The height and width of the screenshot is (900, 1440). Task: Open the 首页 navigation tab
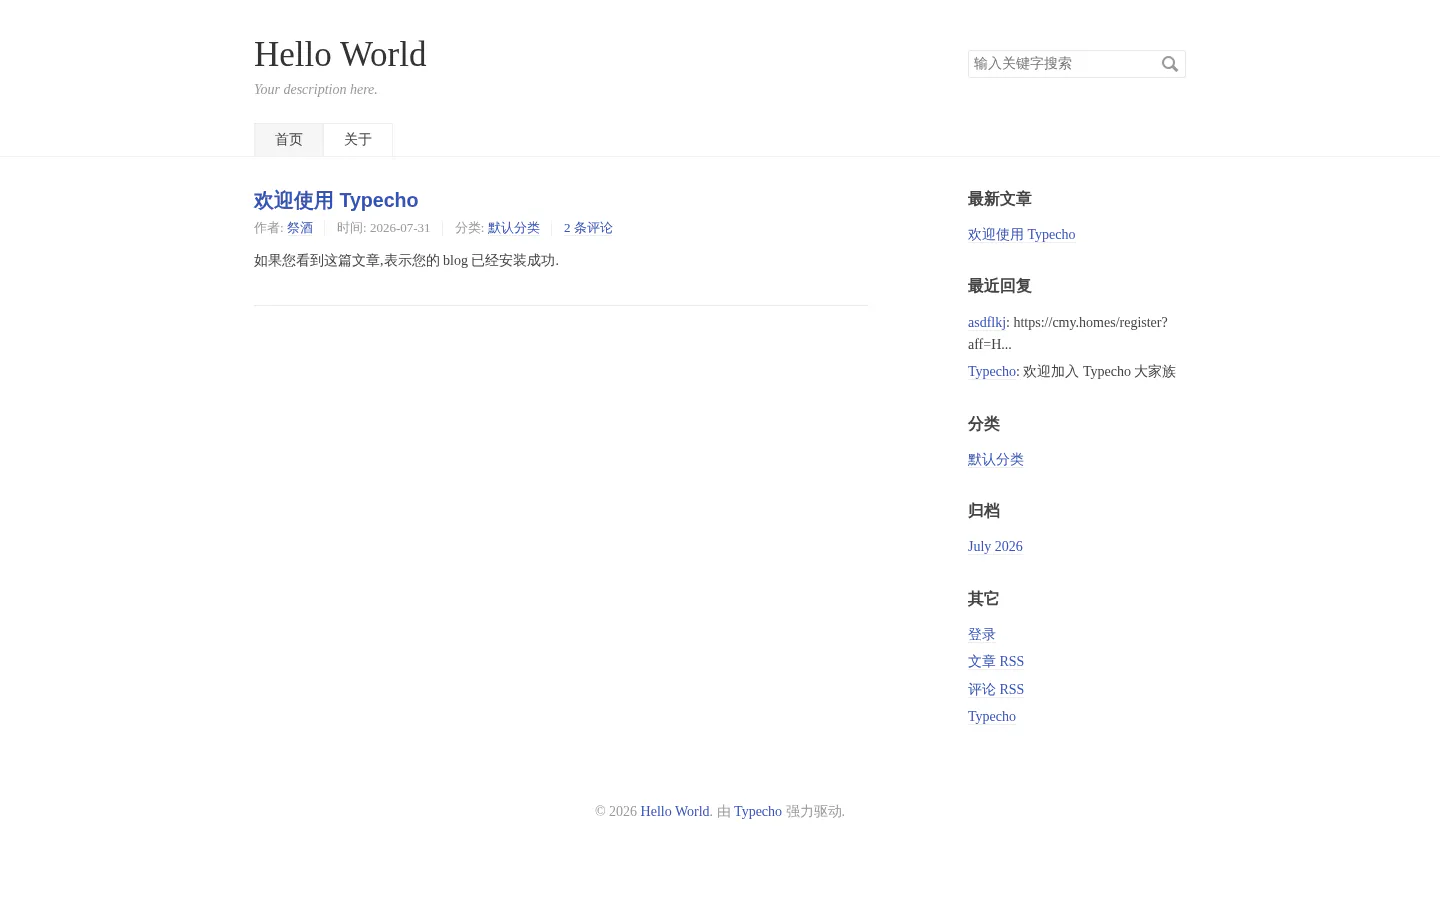click(289, 140)
